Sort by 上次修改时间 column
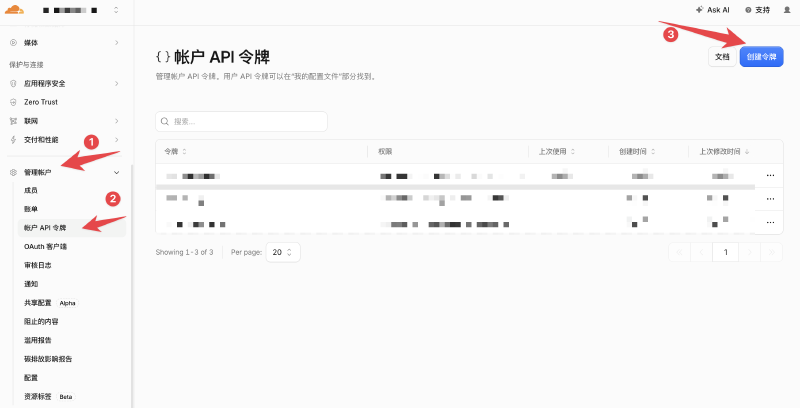This screenshot has height=408, width=800. click(x=724, y=151)
